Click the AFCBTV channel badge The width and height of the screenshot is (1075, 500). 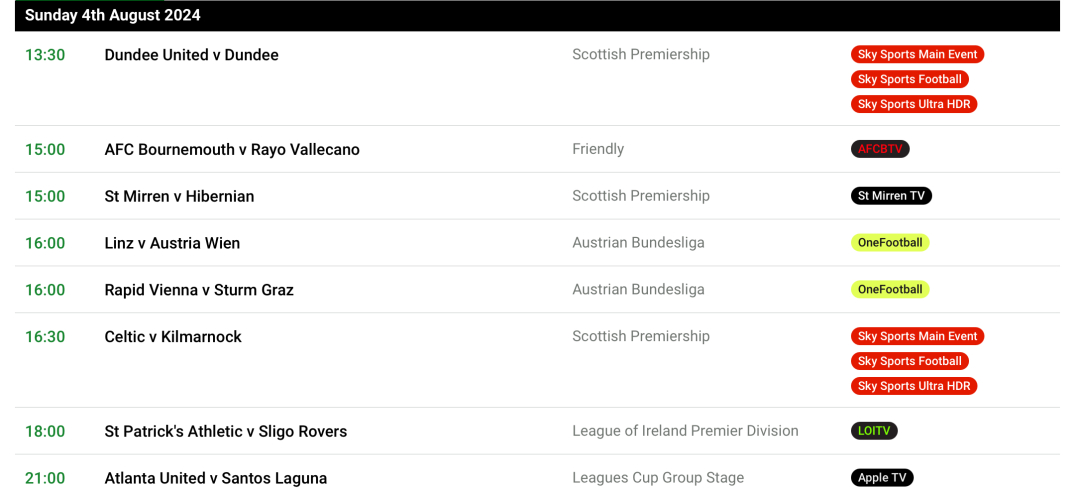click(x=880, y=149)
